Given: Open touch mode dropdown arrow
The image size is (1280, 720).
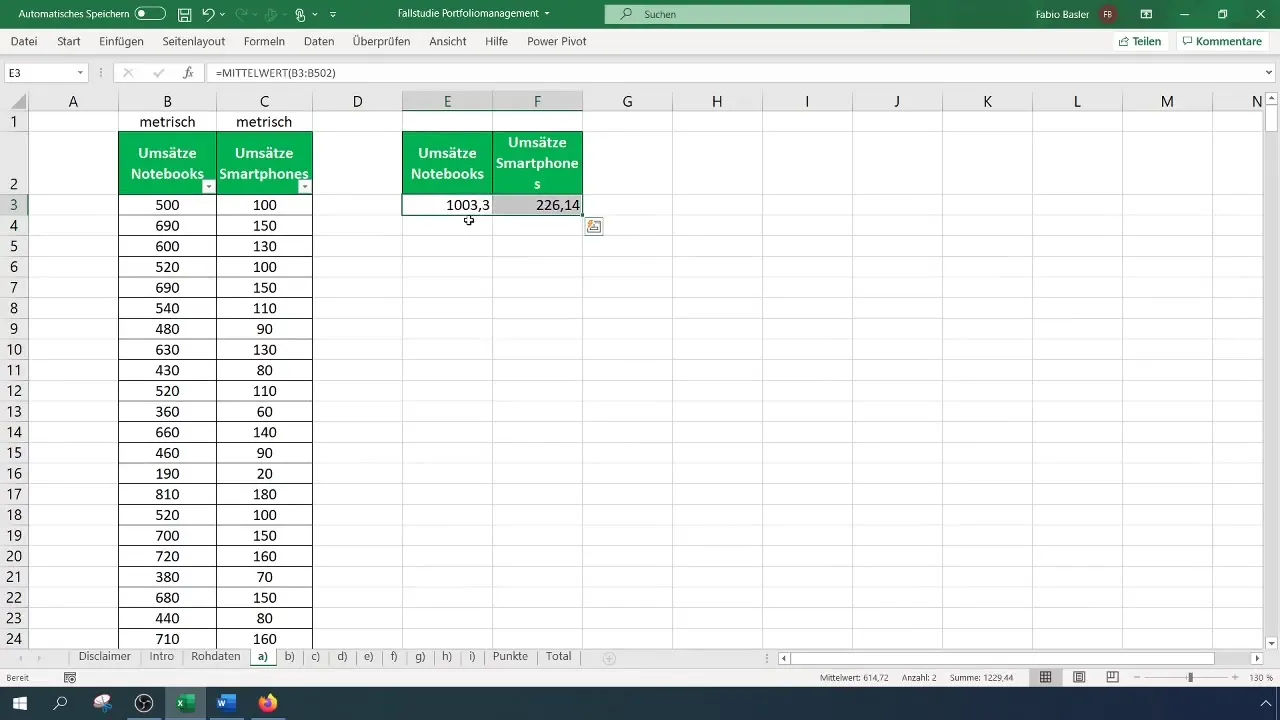Looking at the screenshot, I should (314, 14).
